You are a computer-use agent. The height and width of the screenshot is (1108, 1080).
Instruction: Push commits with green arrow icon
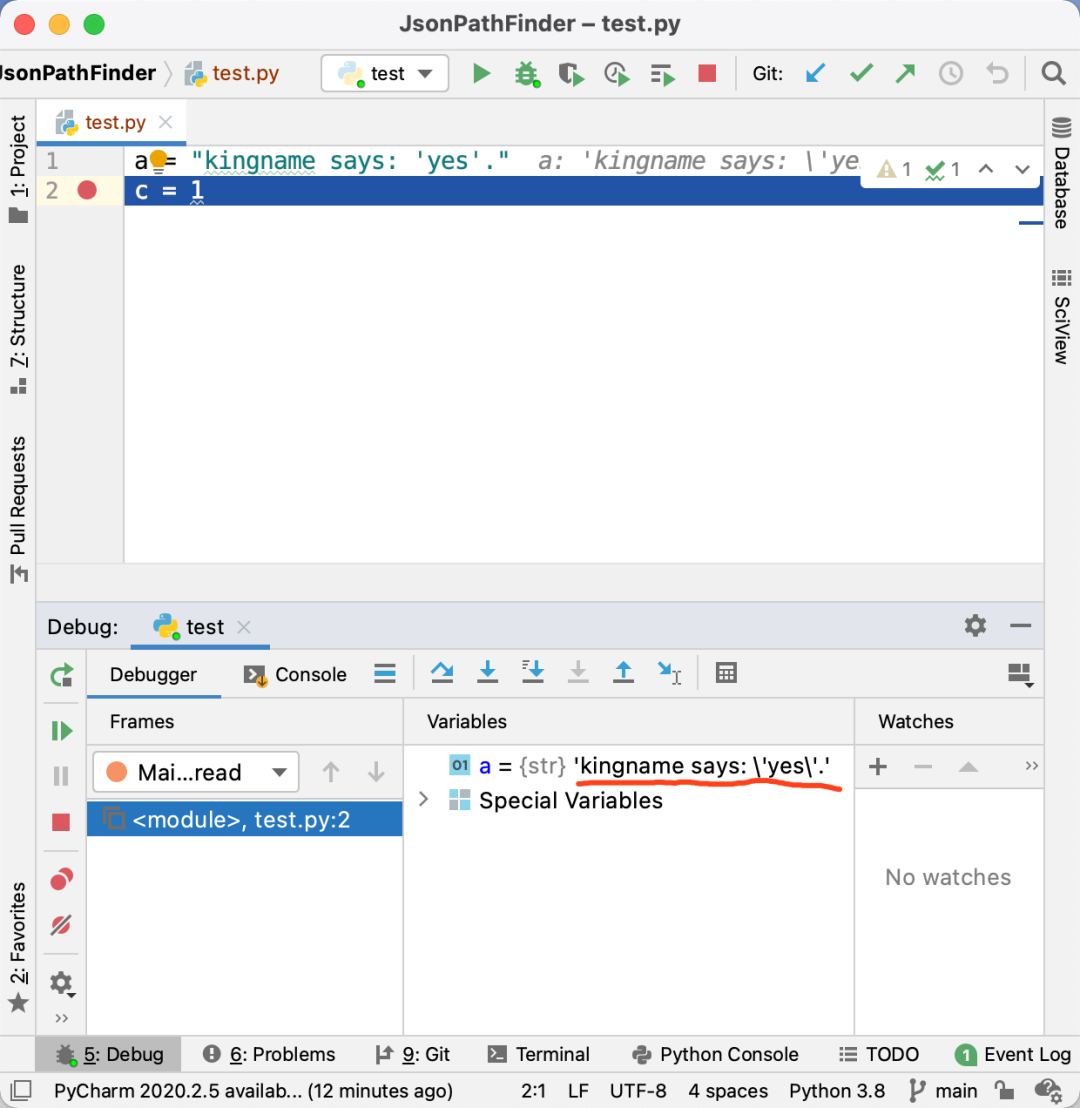pos(905,73)
